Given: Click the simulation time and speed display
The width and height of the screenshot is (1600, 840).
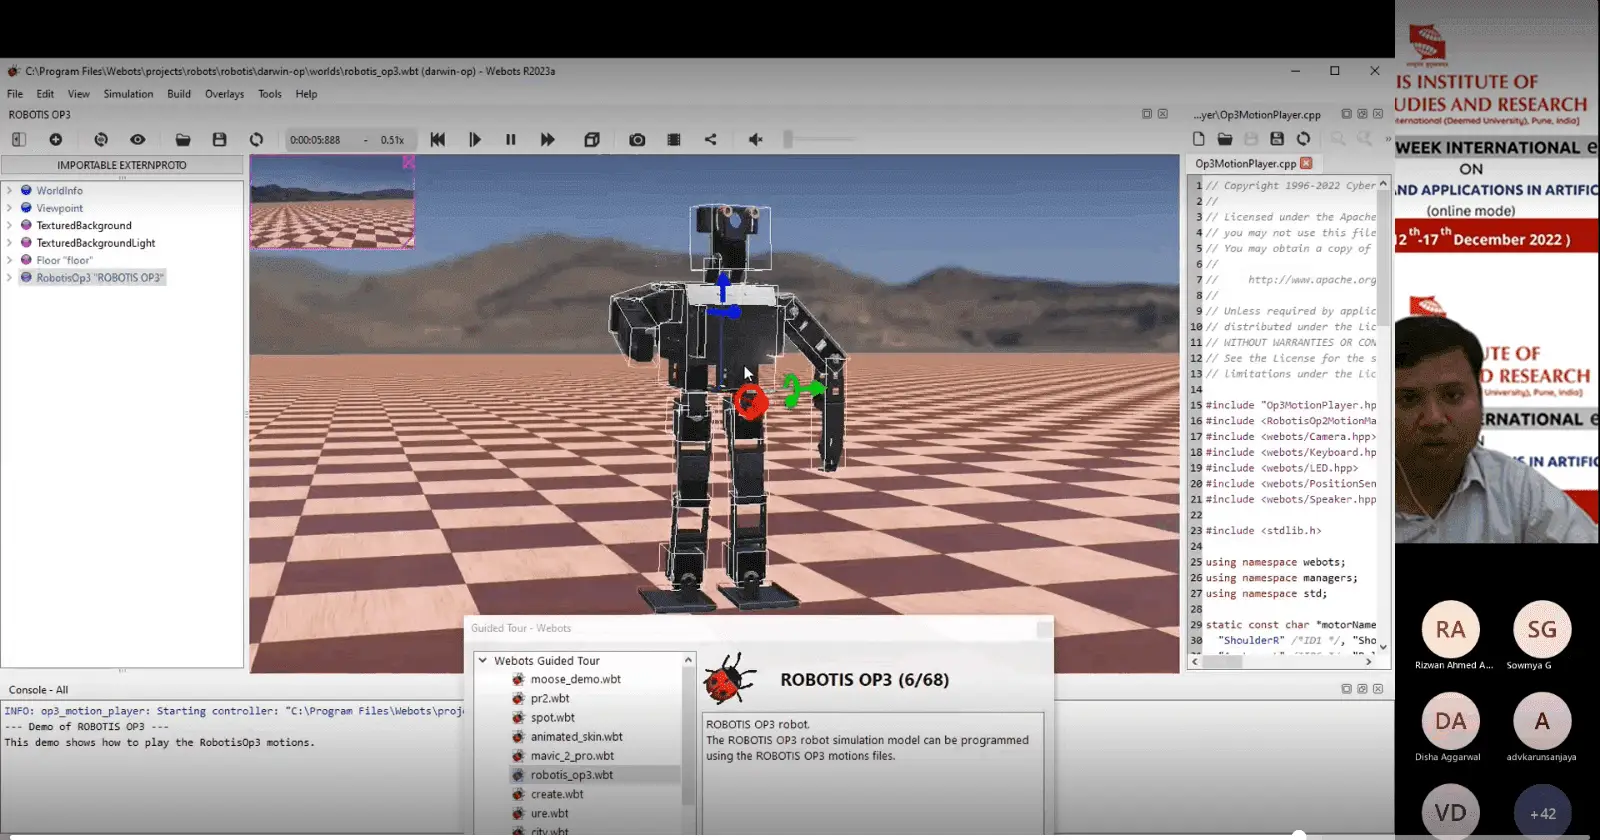Looking at the screenshot, I should (350, 140).
